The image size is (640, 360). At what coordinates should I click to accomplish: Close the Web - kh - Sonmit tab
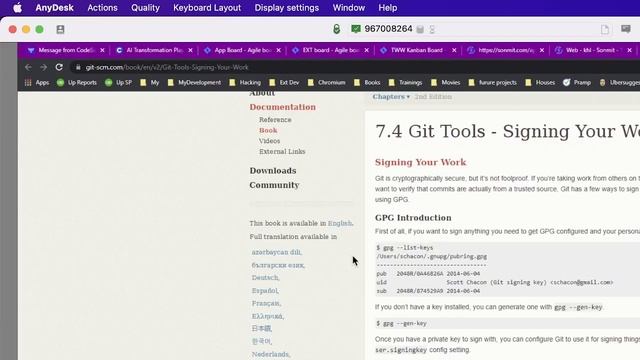(x=630, y=50)
